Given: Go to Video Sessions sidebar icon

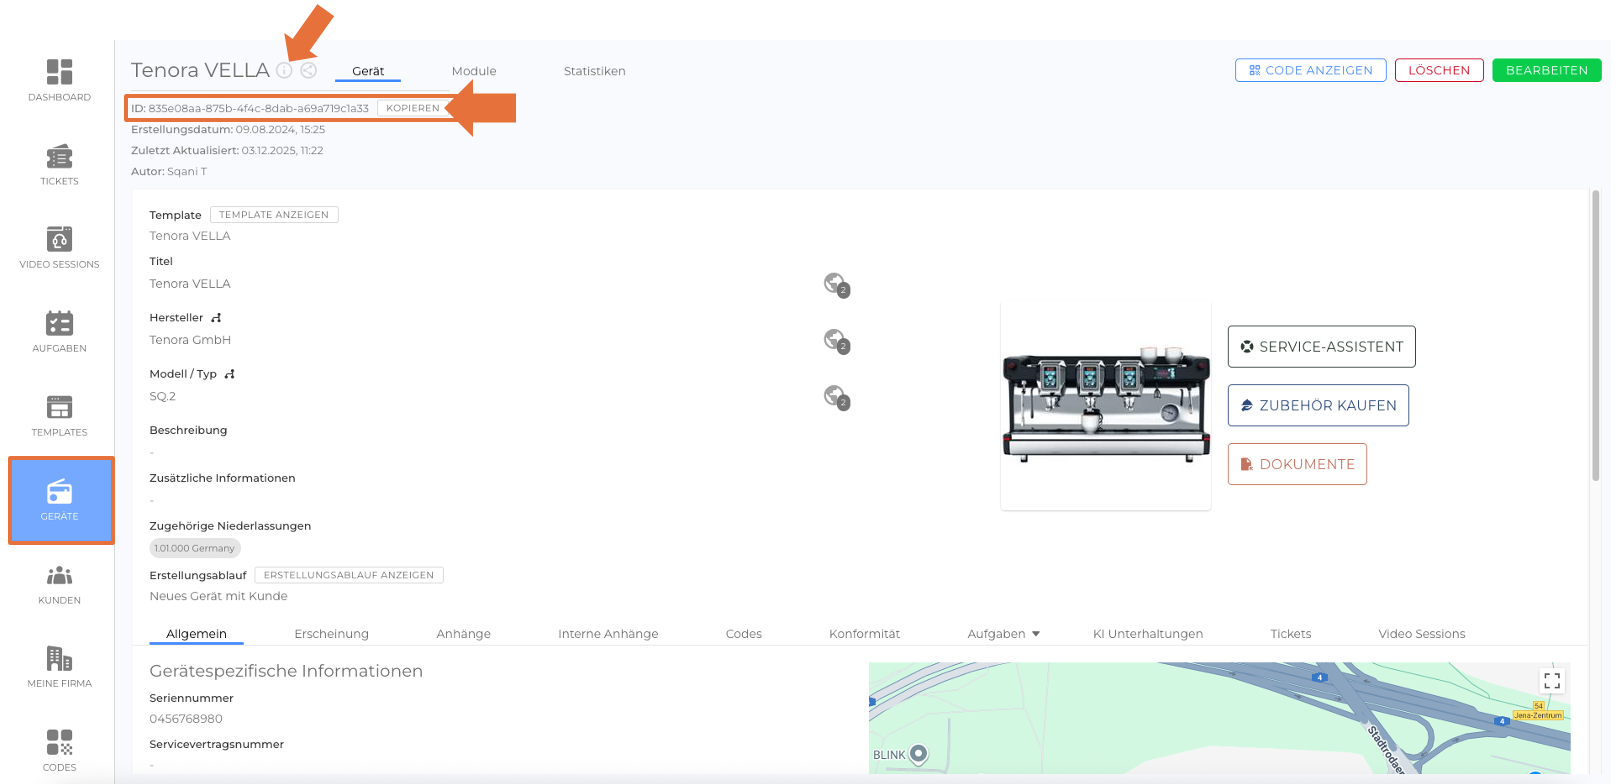Looking at the screenshot, I should [x=59, y=248].
